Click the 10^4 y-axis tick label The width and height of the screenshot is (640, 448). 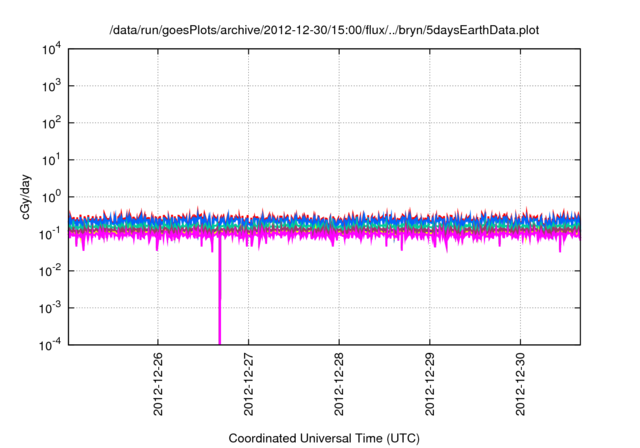click(x=51, y=50)
